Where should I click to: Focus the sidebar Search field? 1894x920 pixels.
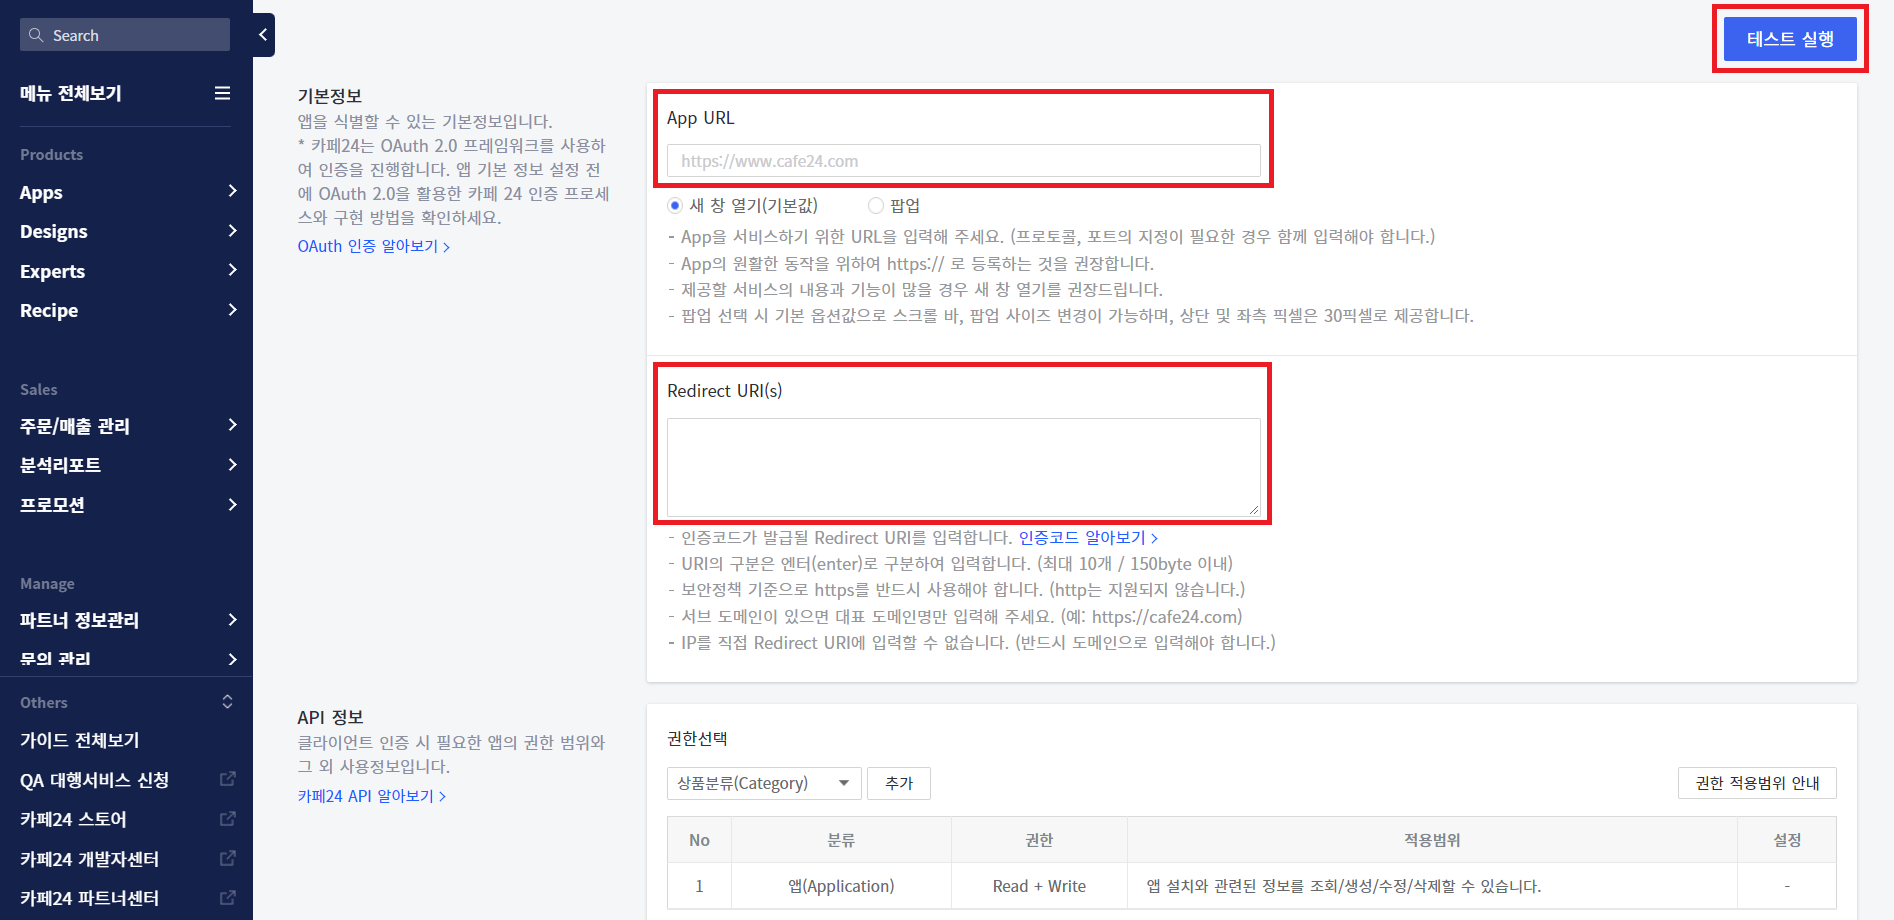(125, 35)
